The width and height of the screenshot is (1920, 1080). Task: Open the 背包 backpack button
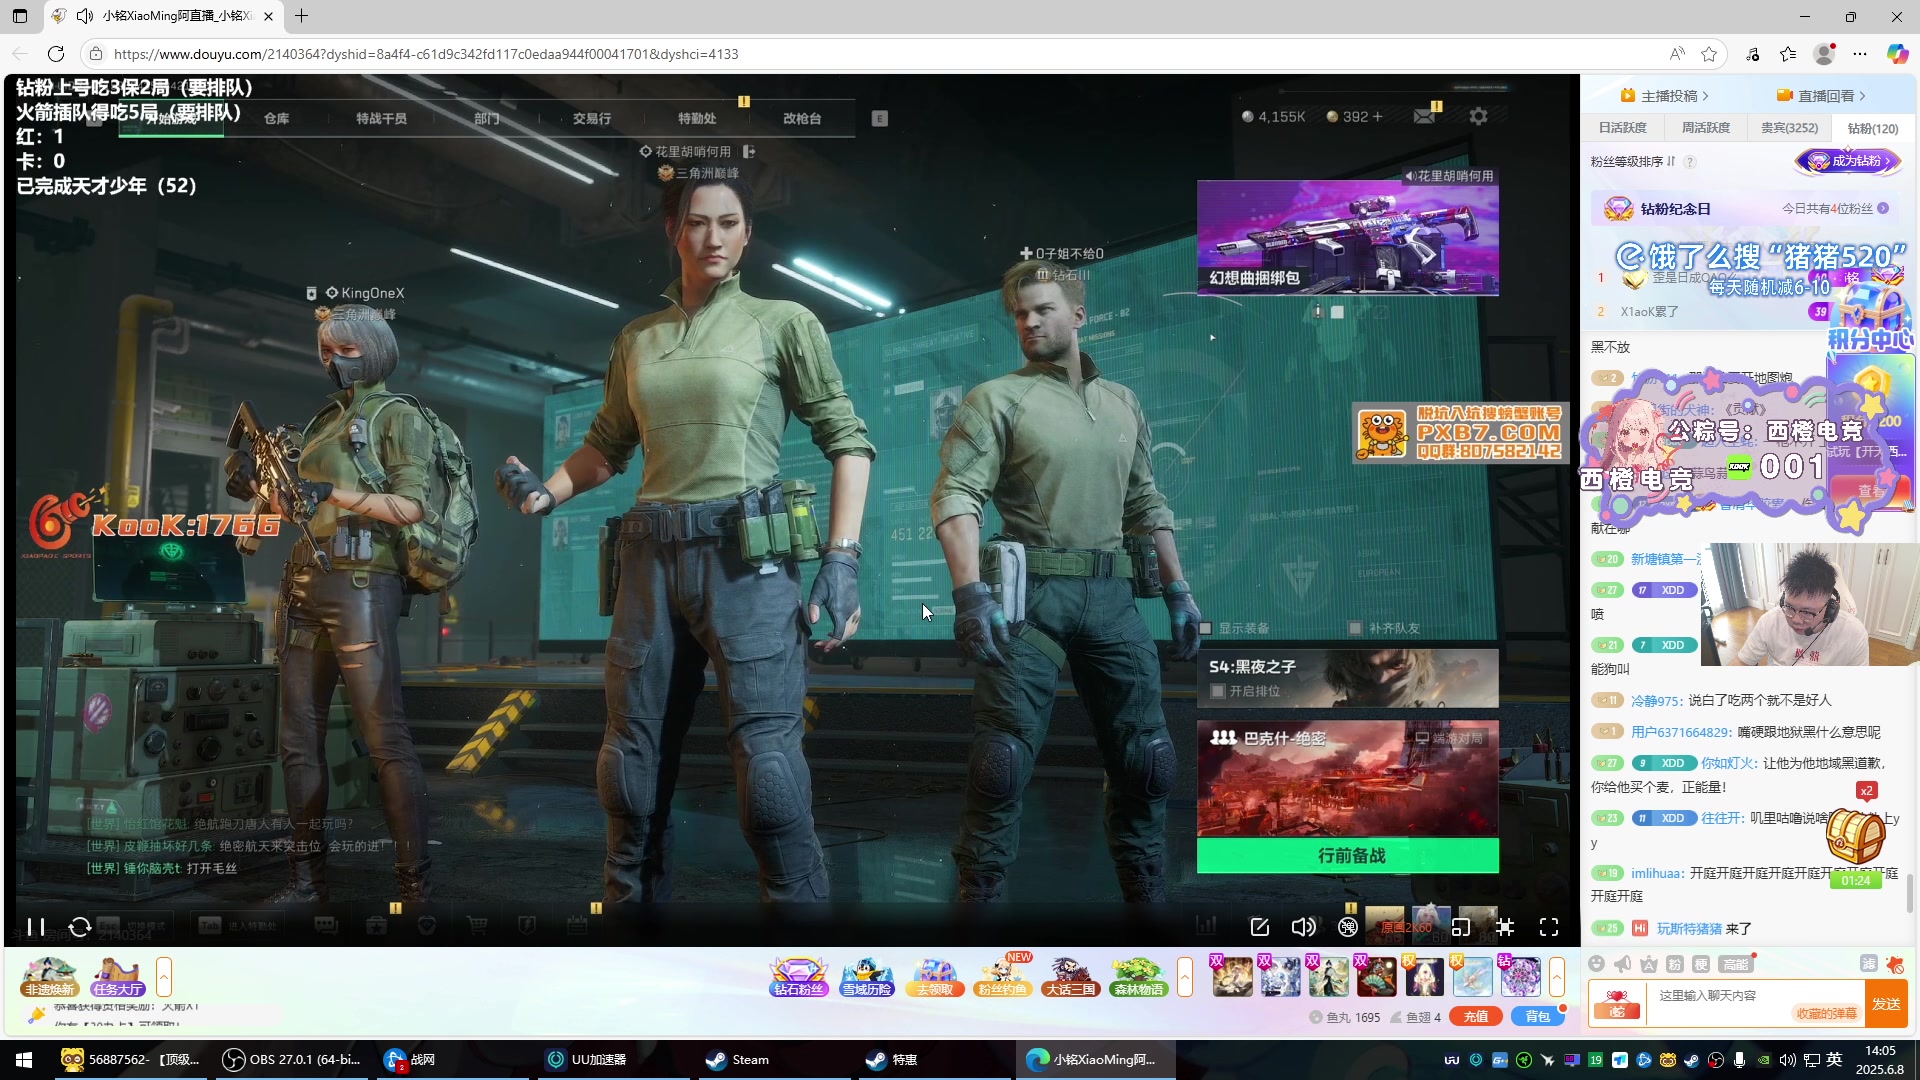pos(1537,1016)
